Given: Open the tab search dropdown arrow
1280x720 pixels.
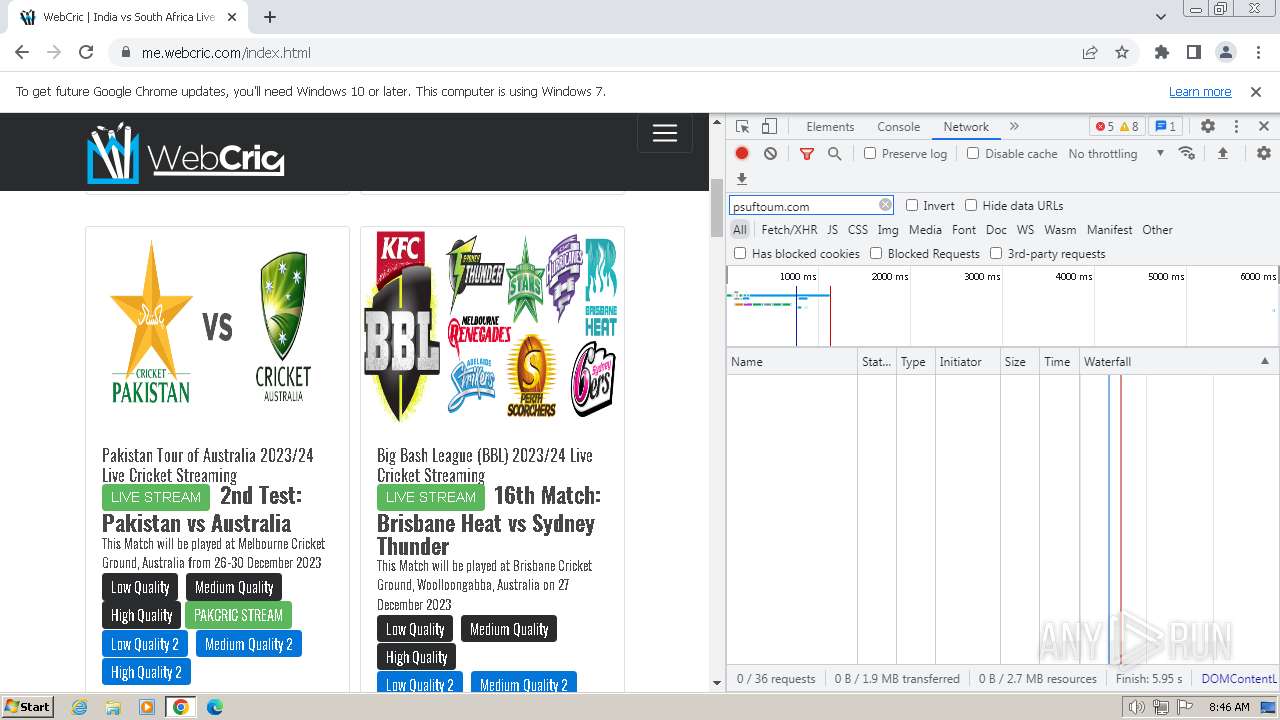Looking at the screenshot, I should click(1160, 17).
